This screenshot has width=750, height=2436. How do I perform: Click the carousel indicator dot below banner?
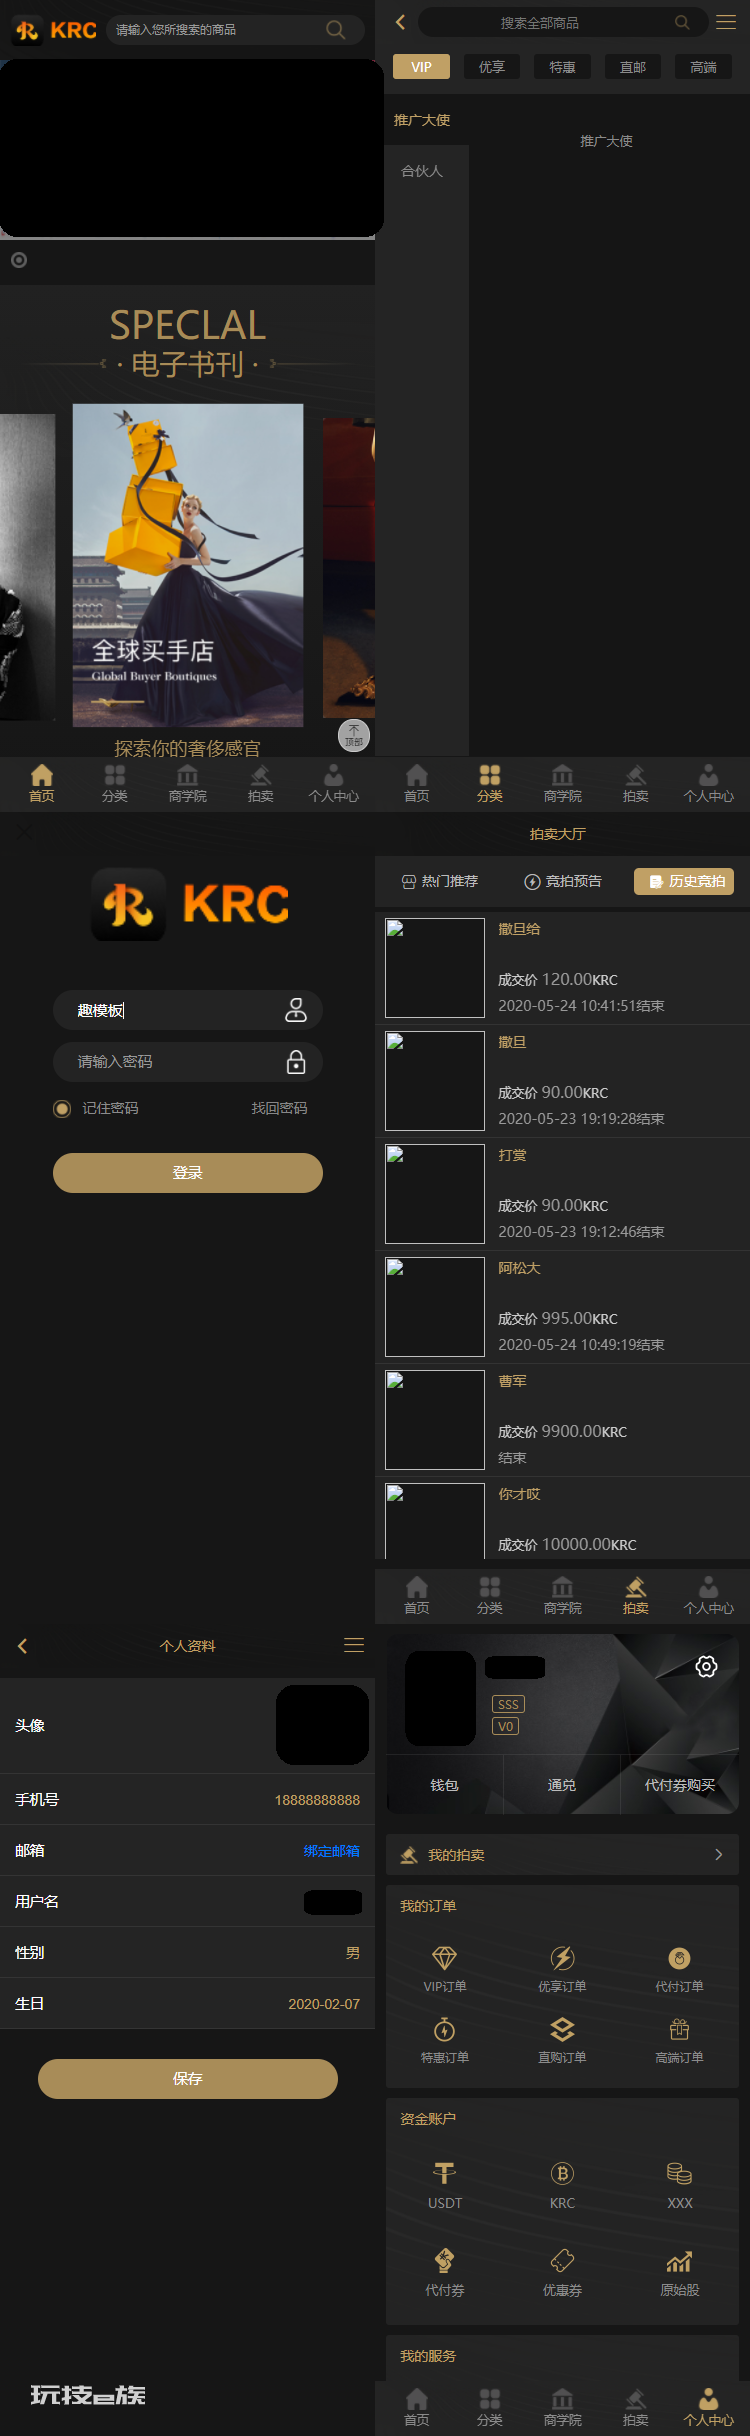point(19,260)
